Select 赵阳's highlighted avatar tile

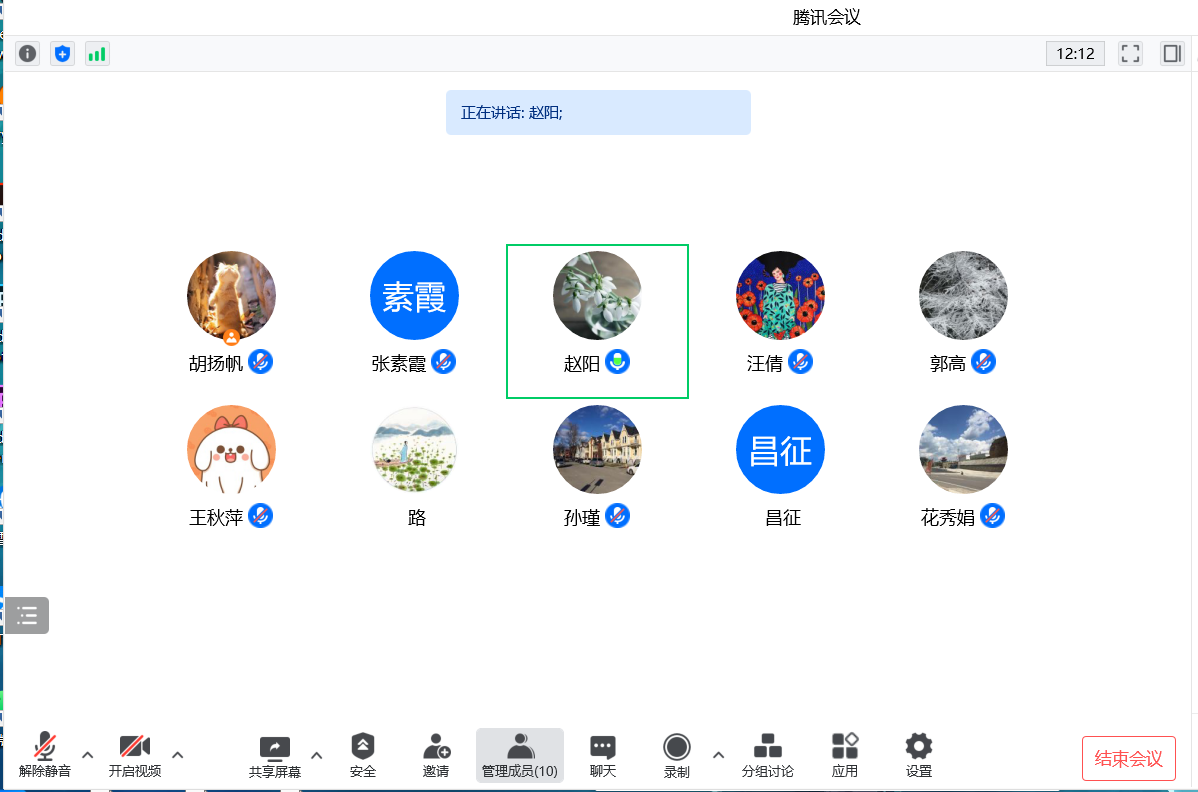tap(597, 320)
